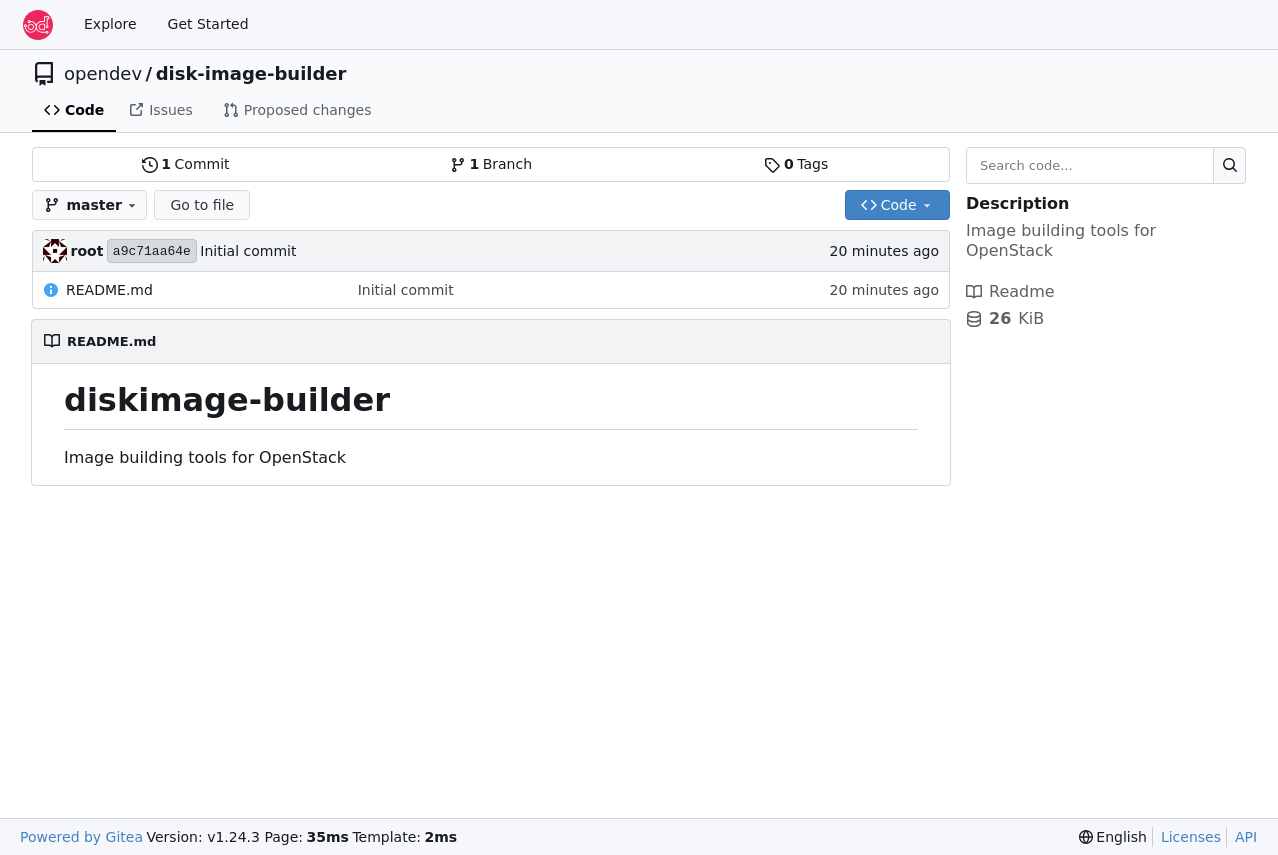Screen dimensions: 1278x855
Task: Click the branch icon beside 1 Branch
Action: (x=458, y=165)
